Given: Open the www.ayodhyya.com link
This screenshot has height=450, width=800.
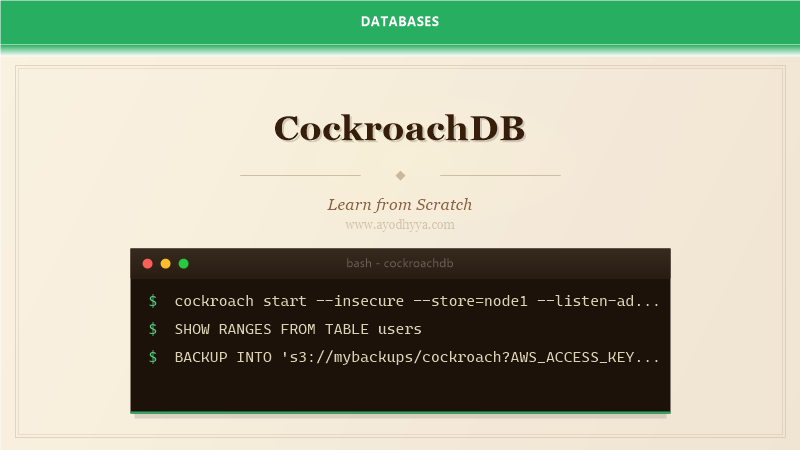Looking at the screenshot, I should (x=399, y=224).
